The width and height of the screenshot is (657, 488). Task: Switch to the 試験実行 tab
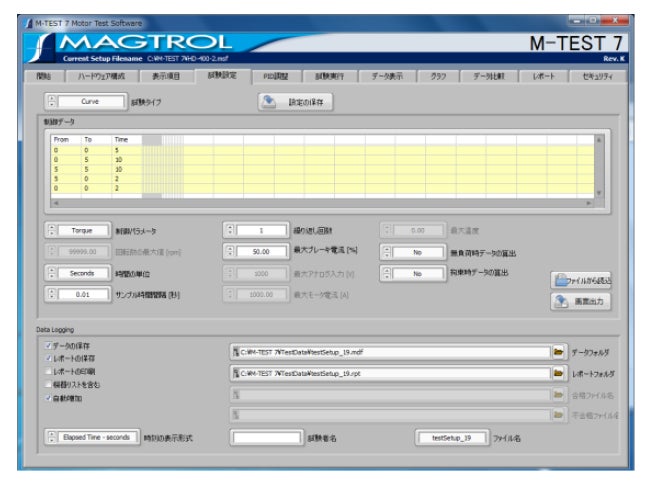point(329,77)
